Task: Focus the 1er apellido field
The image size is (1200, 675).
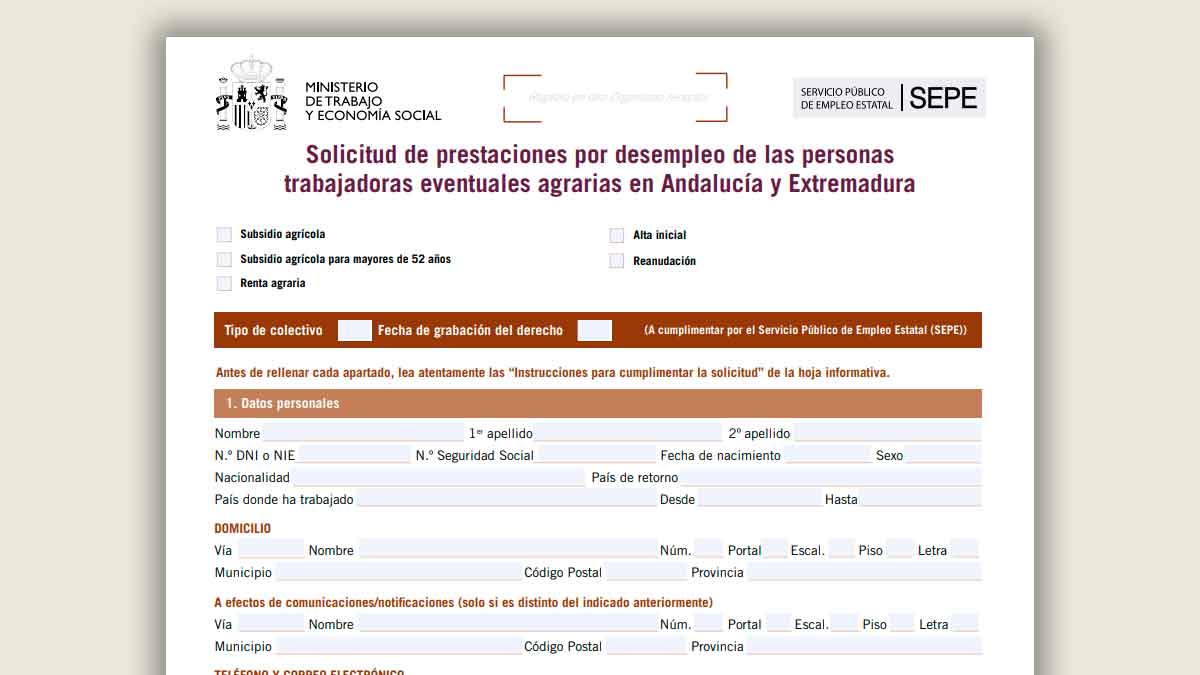Action: click(628, 433)
